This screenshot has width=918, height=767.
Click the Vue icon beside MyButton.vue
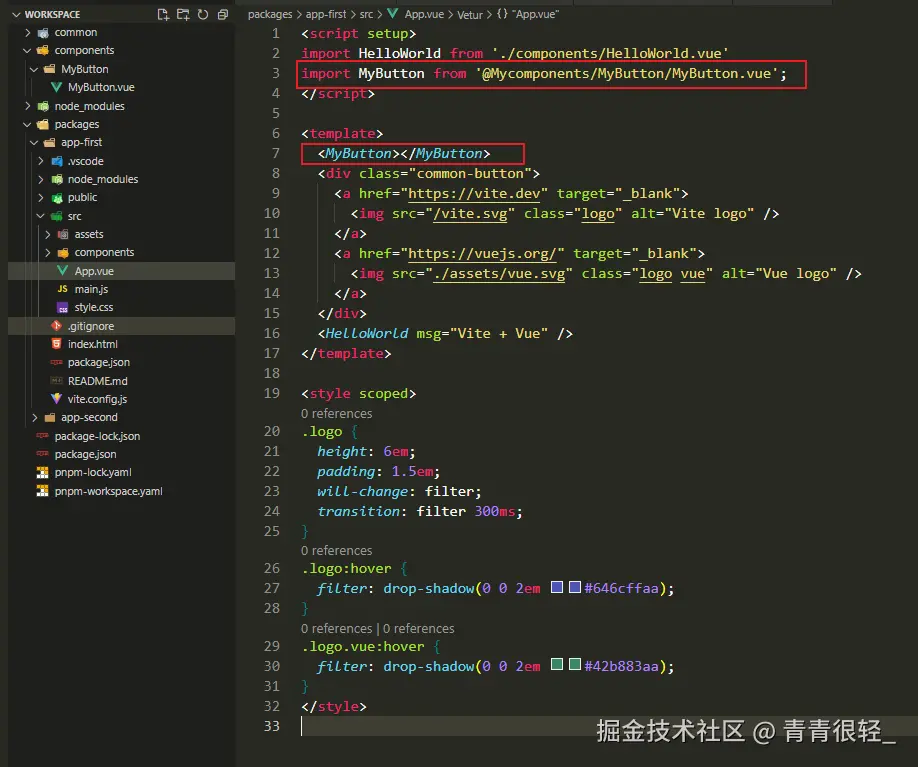[x=56, y=87]
